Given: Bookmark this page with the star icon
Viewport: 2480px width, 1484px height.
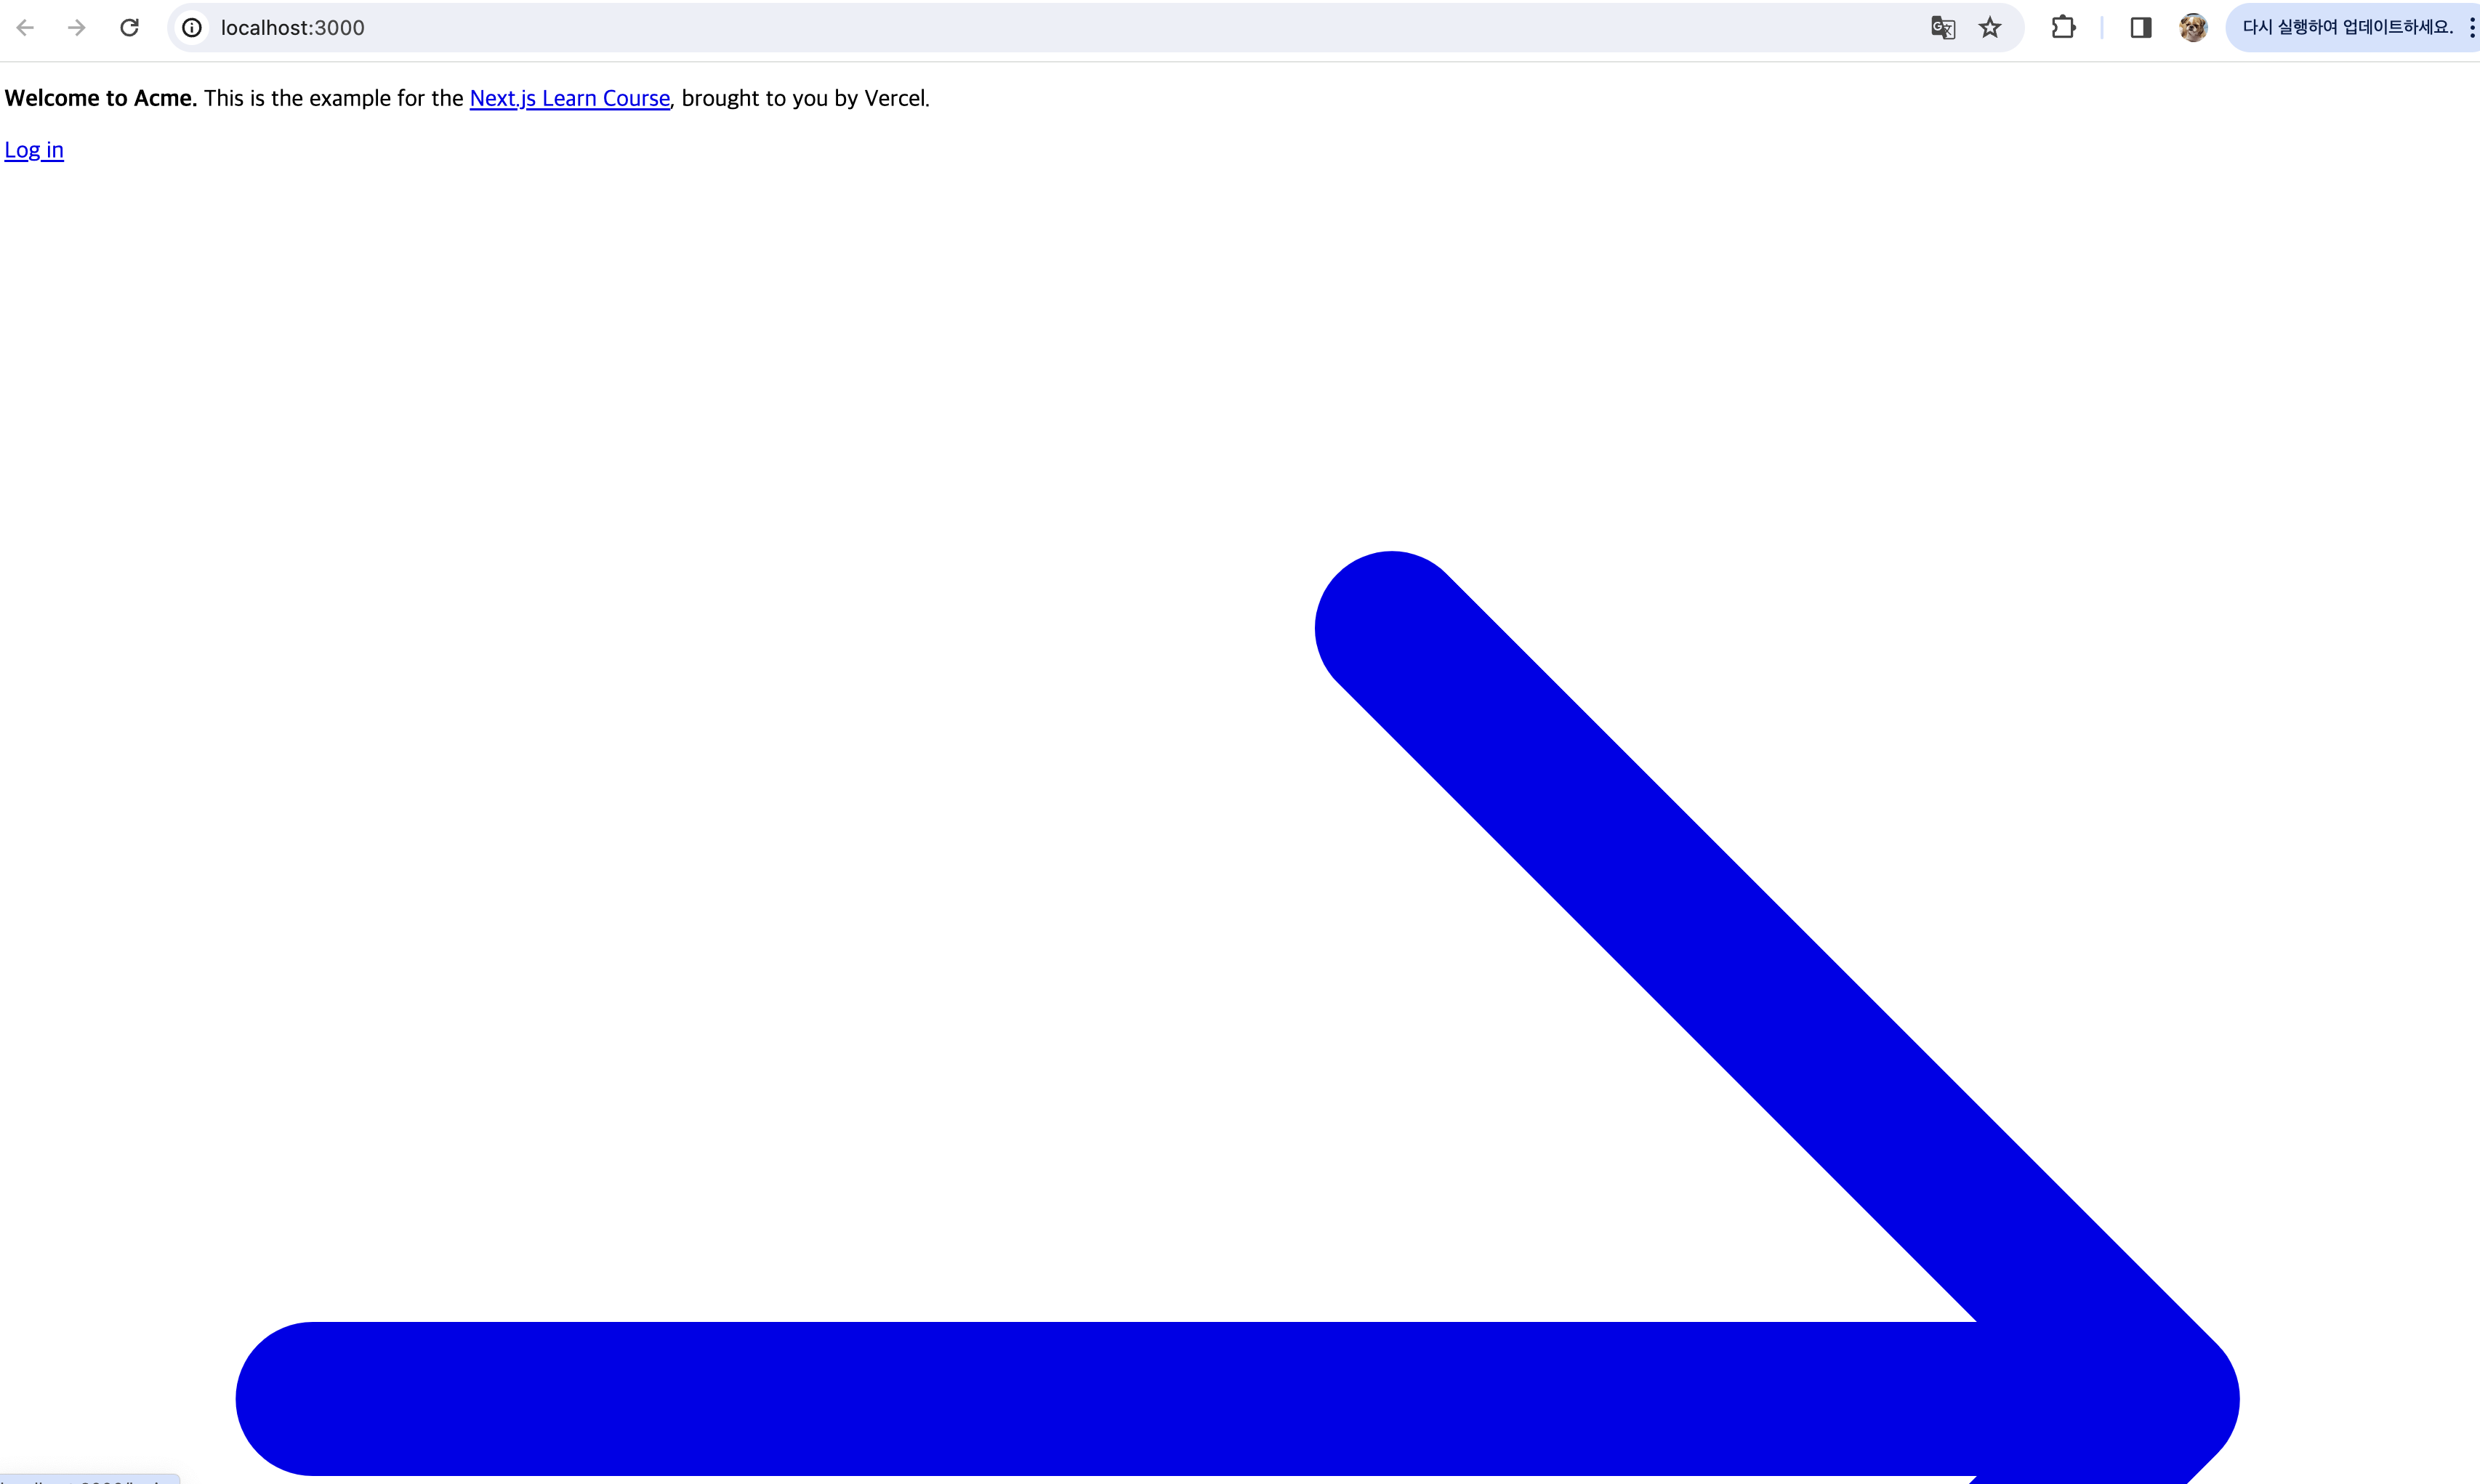Looking at the screenshot, I should 1990,28.
